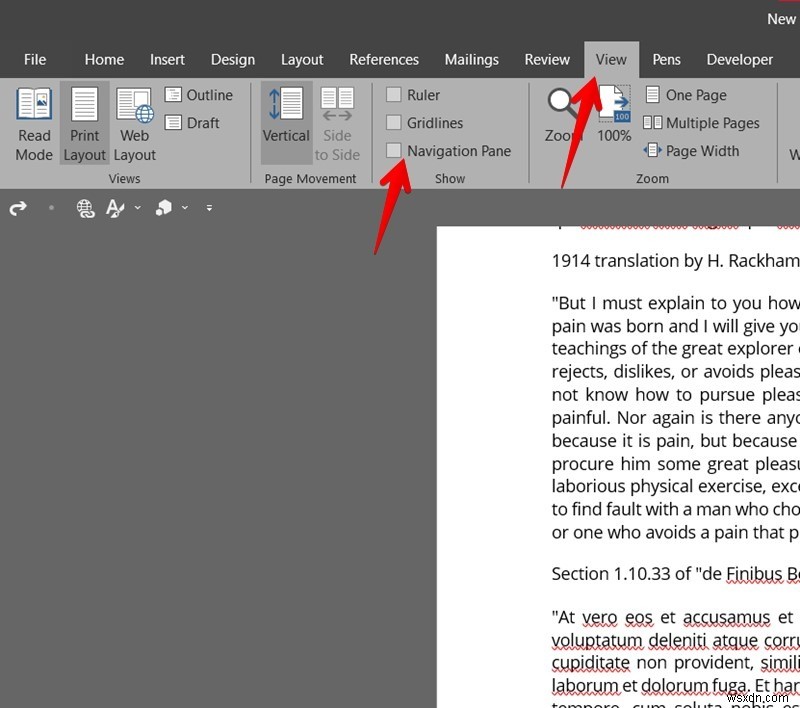Select Vertical page movement
Image resolution: width=800 pixels, height=708 pixels.
click(x=286, y=123)
